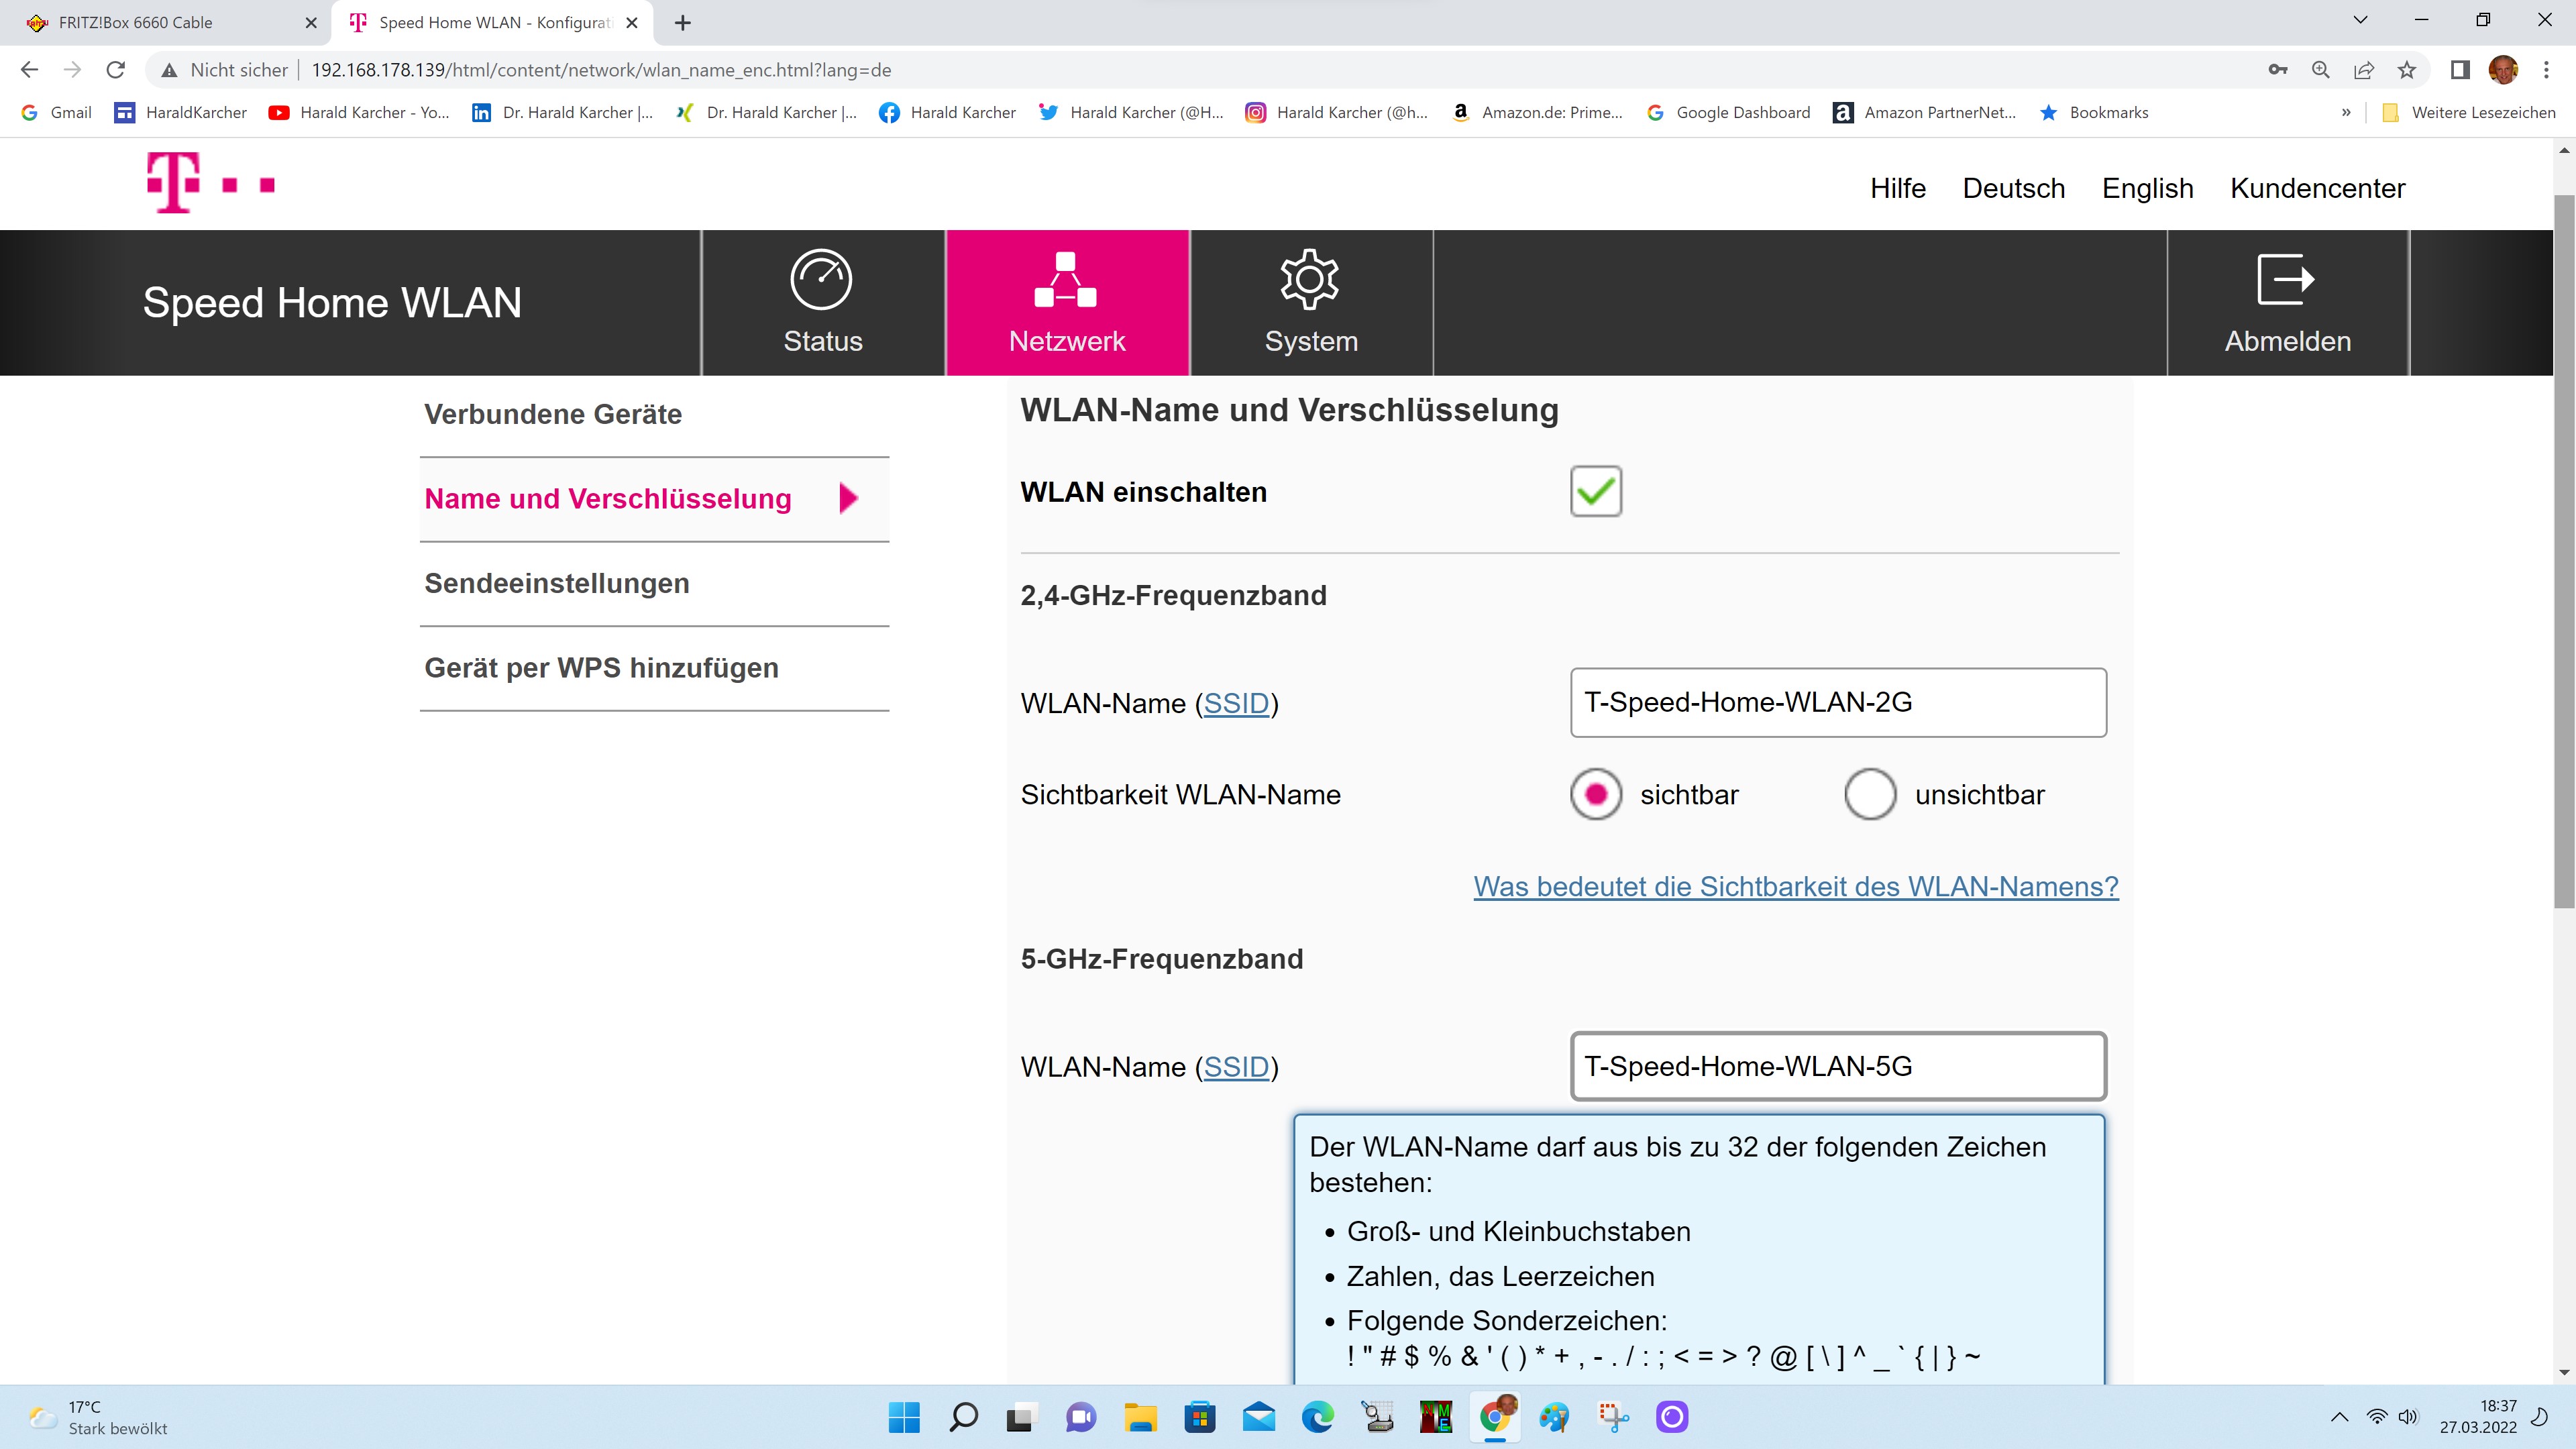Viewport: 2576px width, 1449px height.
Task: Open the Status gauge icon tab
Action: point(821,280)
